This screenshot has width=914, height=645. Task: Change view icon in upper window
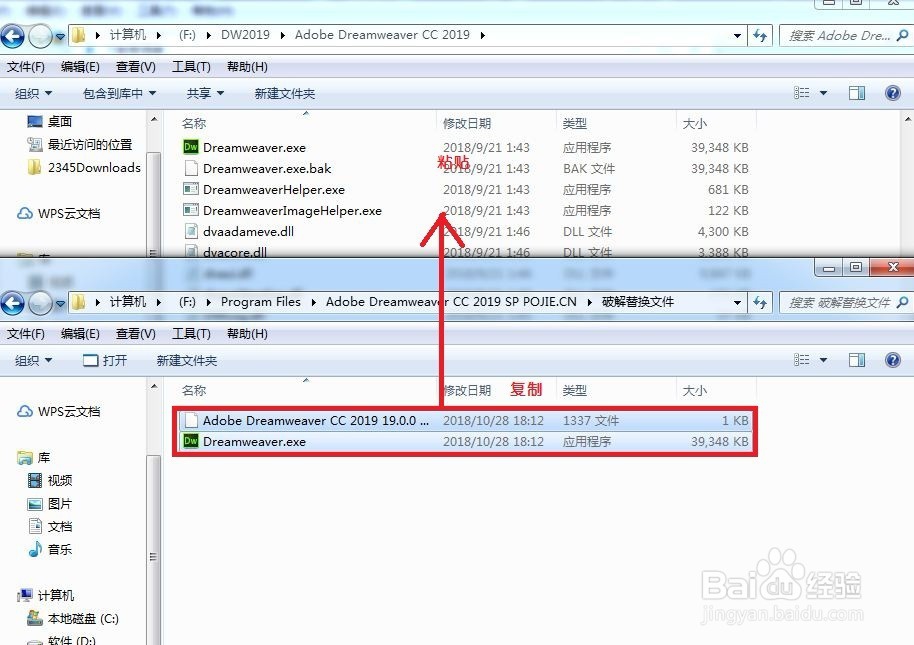pos(802,93)
